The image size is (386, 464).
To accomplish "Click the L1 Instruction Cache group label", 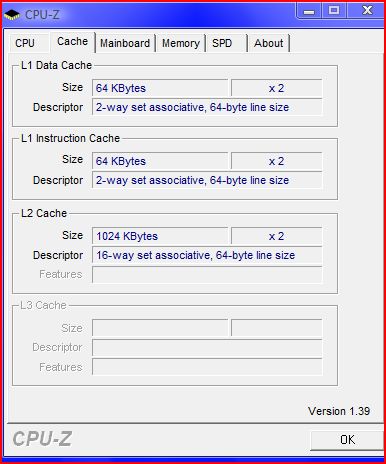I will 70,138.
